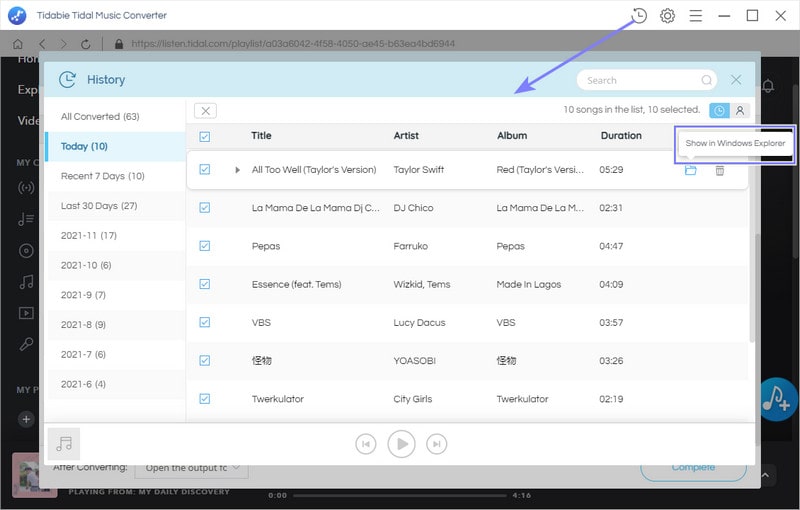800x510 pixels.
Task: Click the Pepas song title
Action: coord(266,246)
